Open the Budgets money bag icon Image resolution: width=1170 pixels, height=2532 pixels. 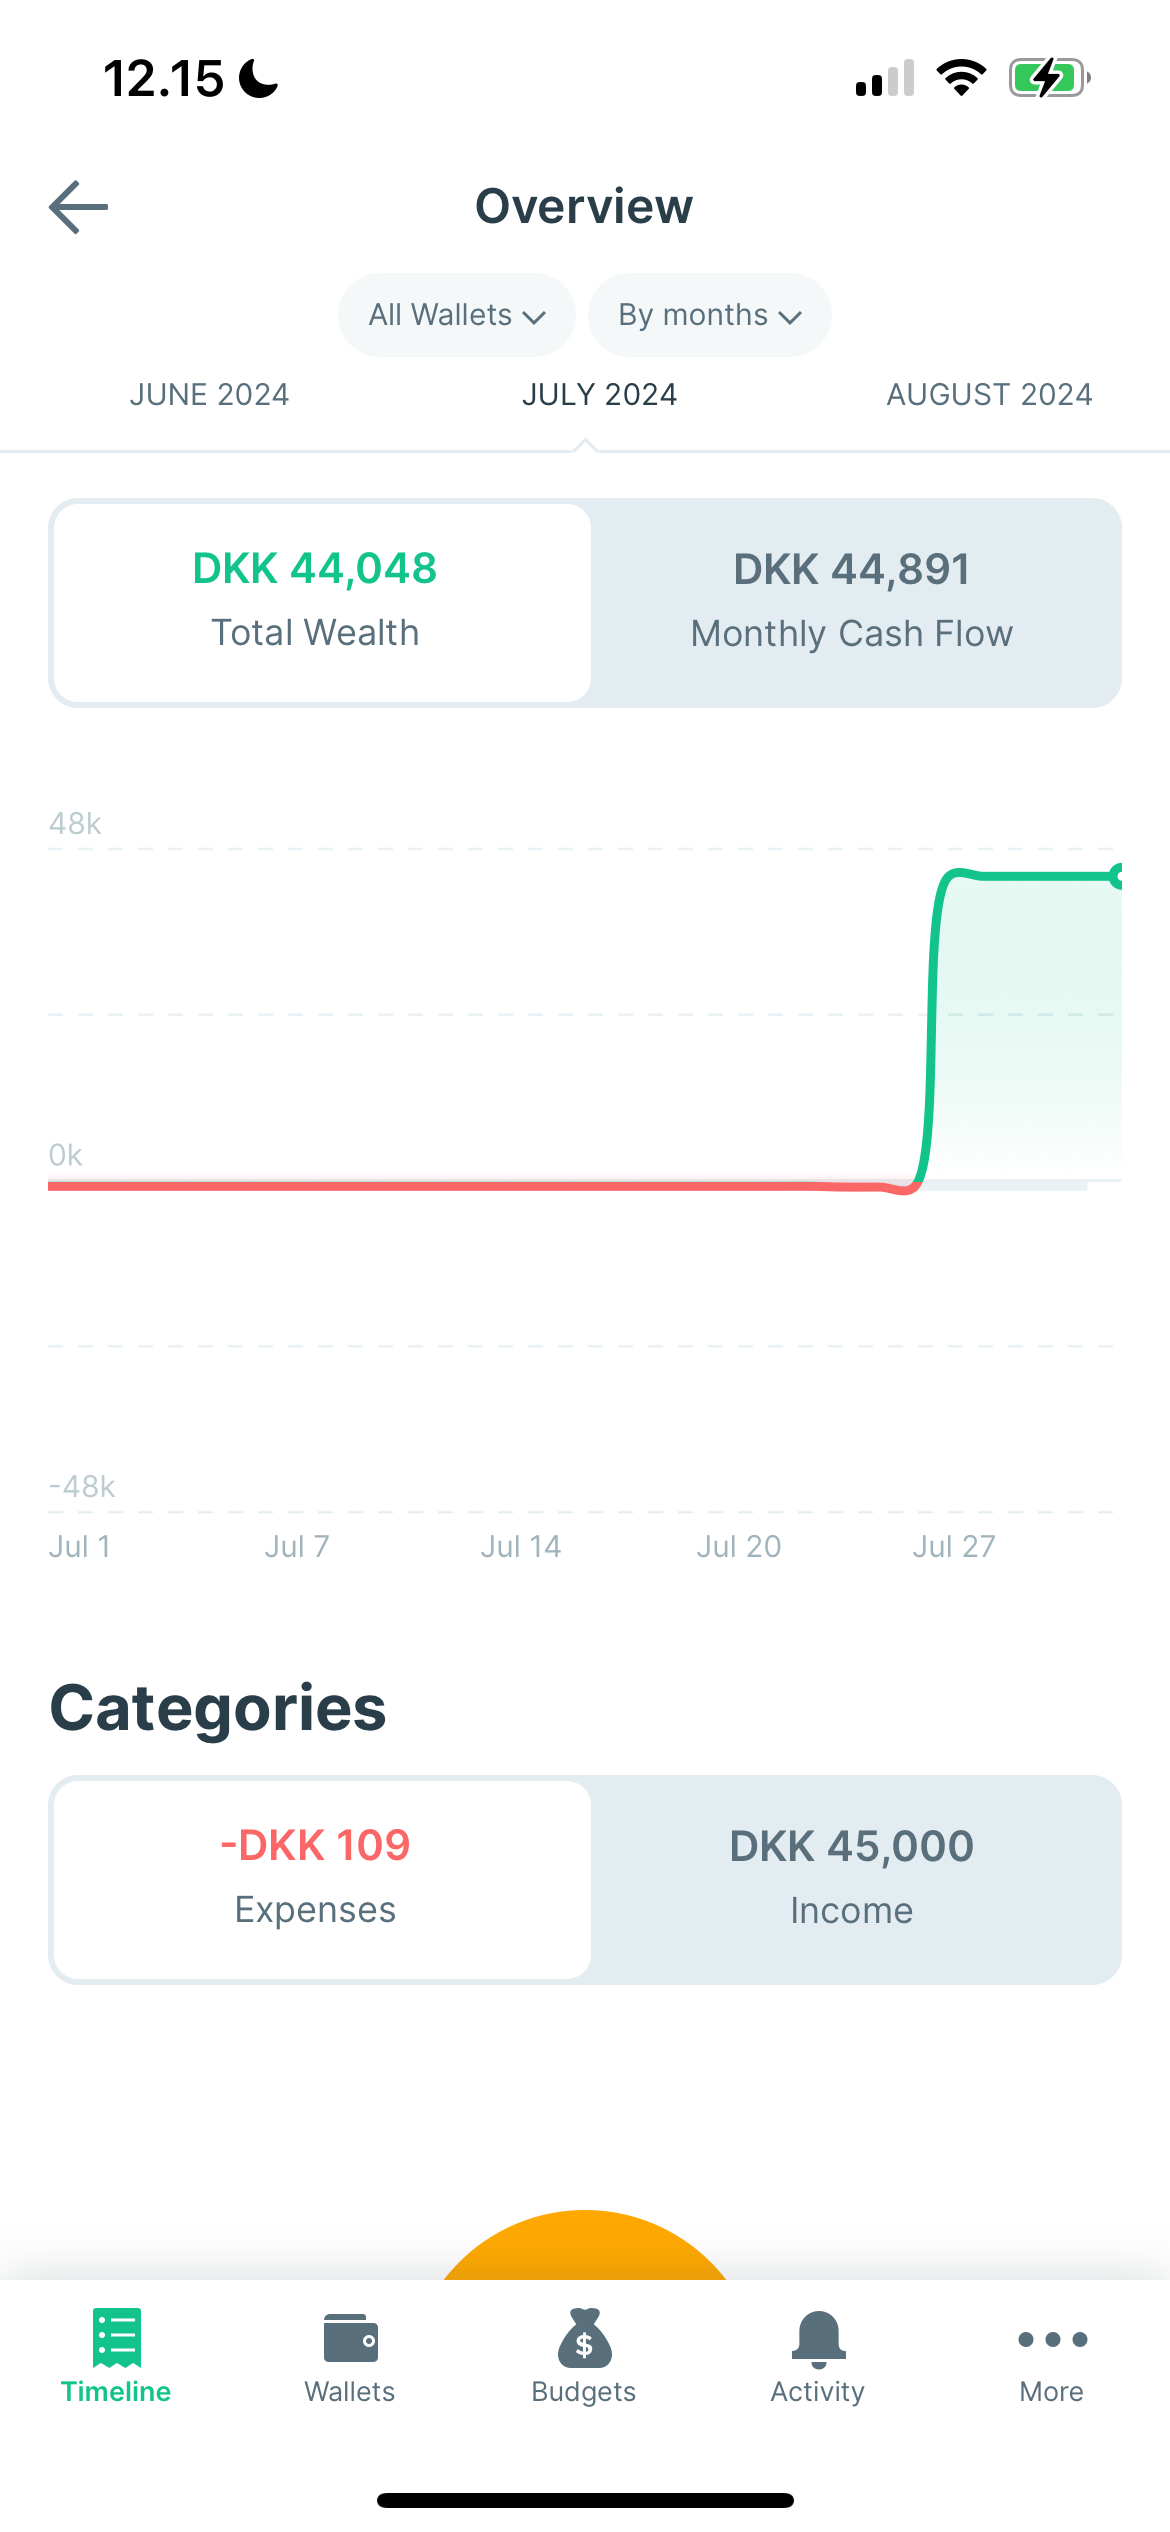584,2337
